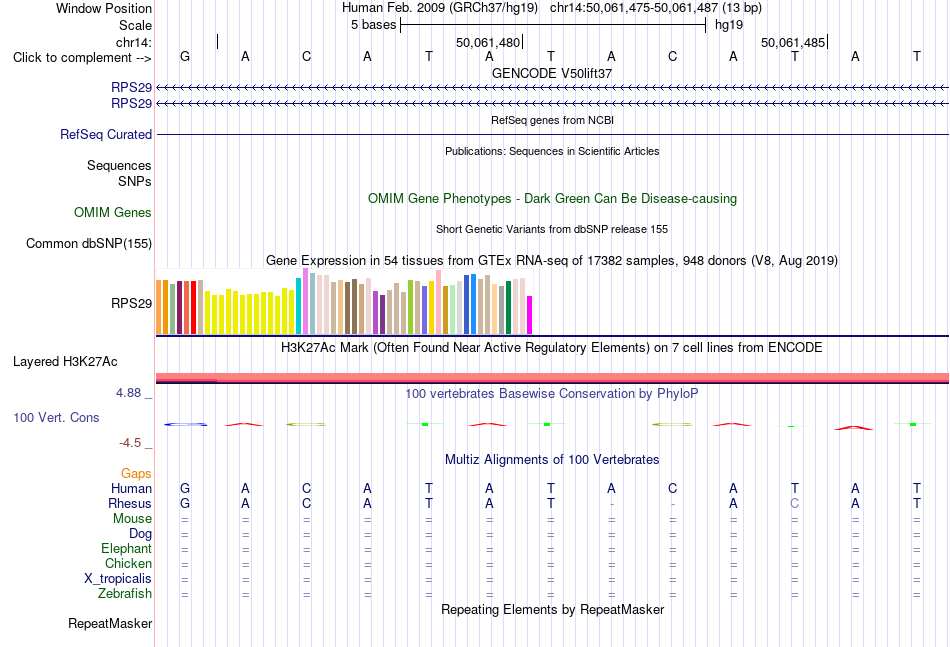
Task: Click the SNPs track label
Action: coord(135,181)
